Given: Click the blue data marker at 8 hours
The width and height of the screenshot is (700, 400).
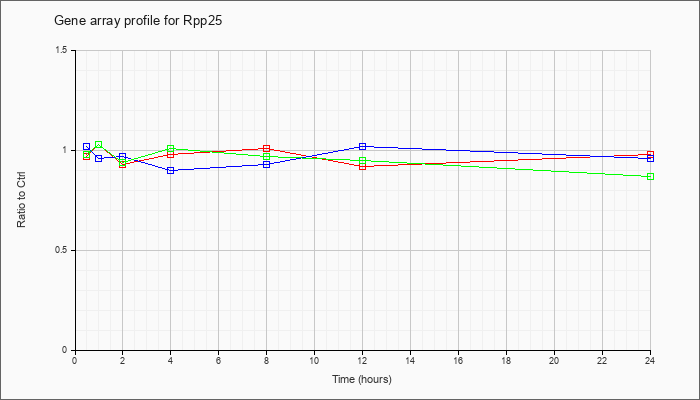Looking at the screenshot, I should (267, 164).
